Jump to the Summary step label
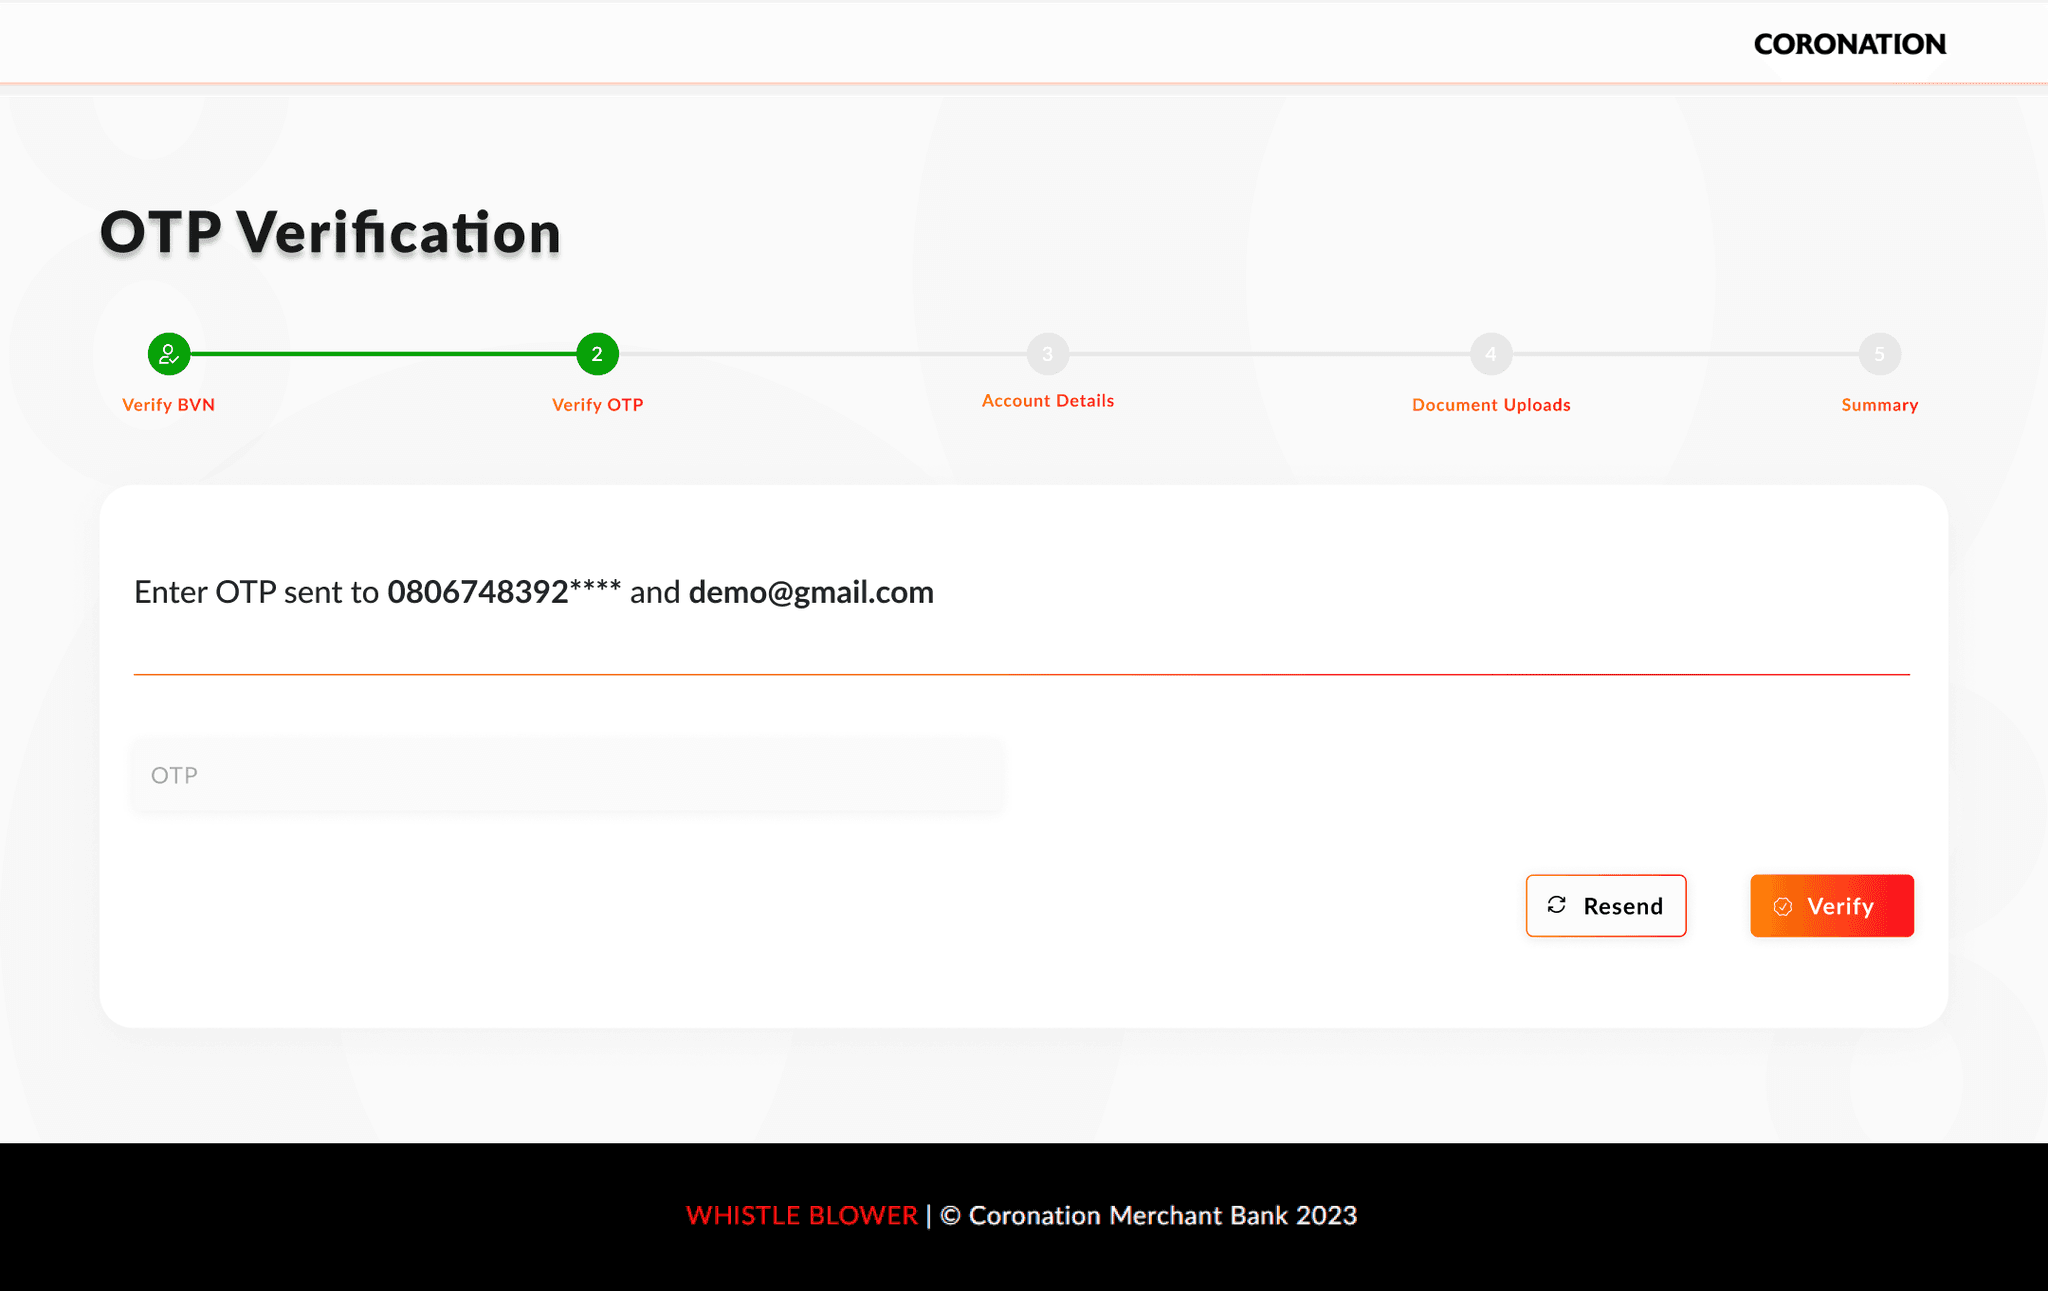The height and width of the screenshot is (1291, 2048). [1879, 405]
